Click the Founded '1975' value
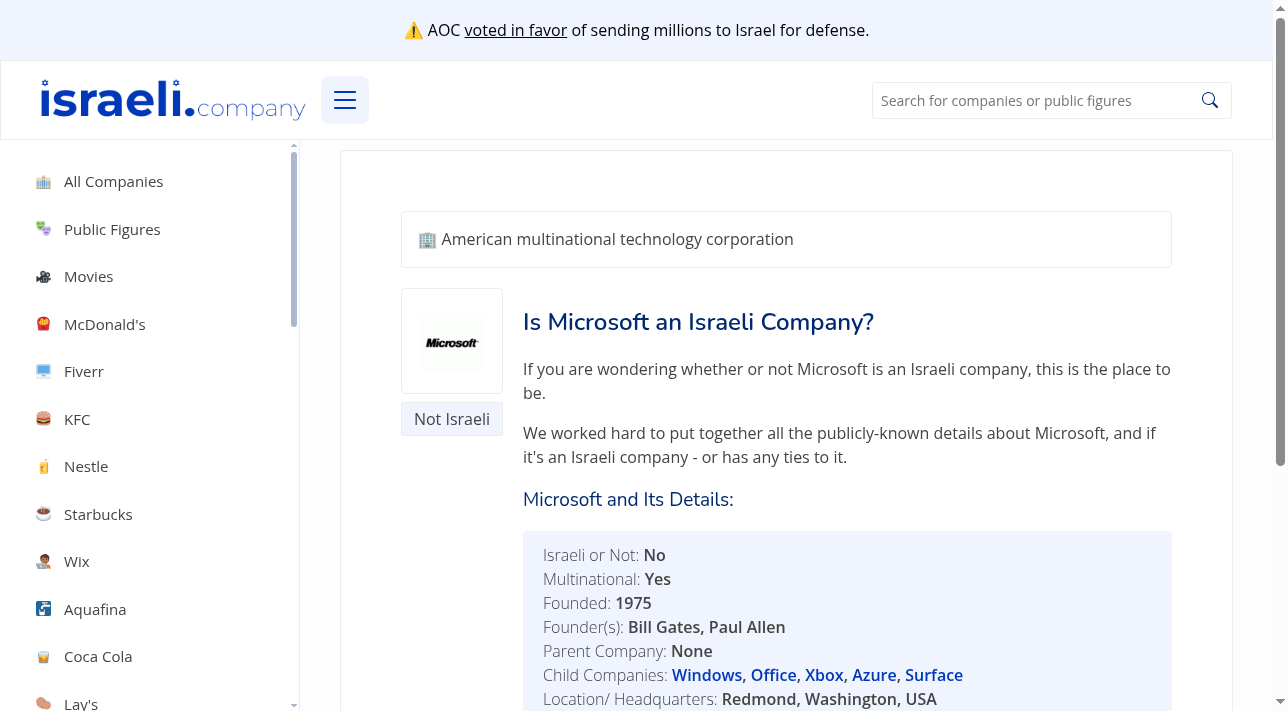The height and width of the screenshot is (711, 1288). 633,603
